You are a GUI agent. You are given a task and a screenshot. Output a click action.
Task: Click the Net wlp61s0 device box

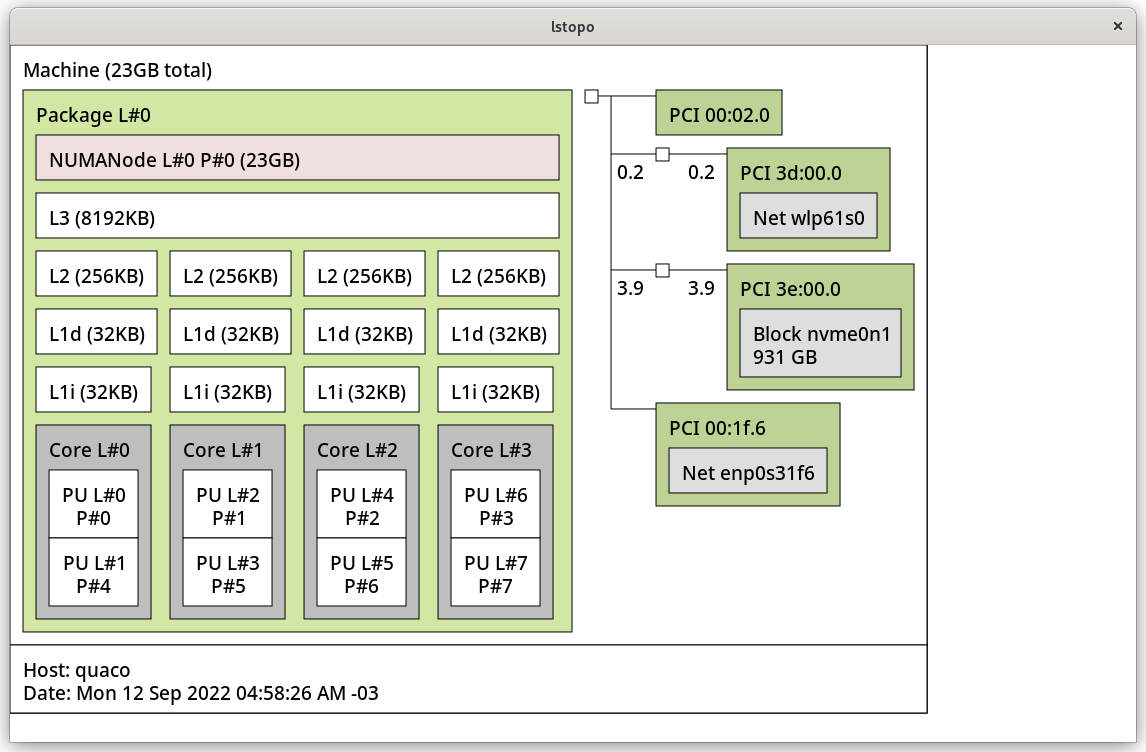coord(808,217)
